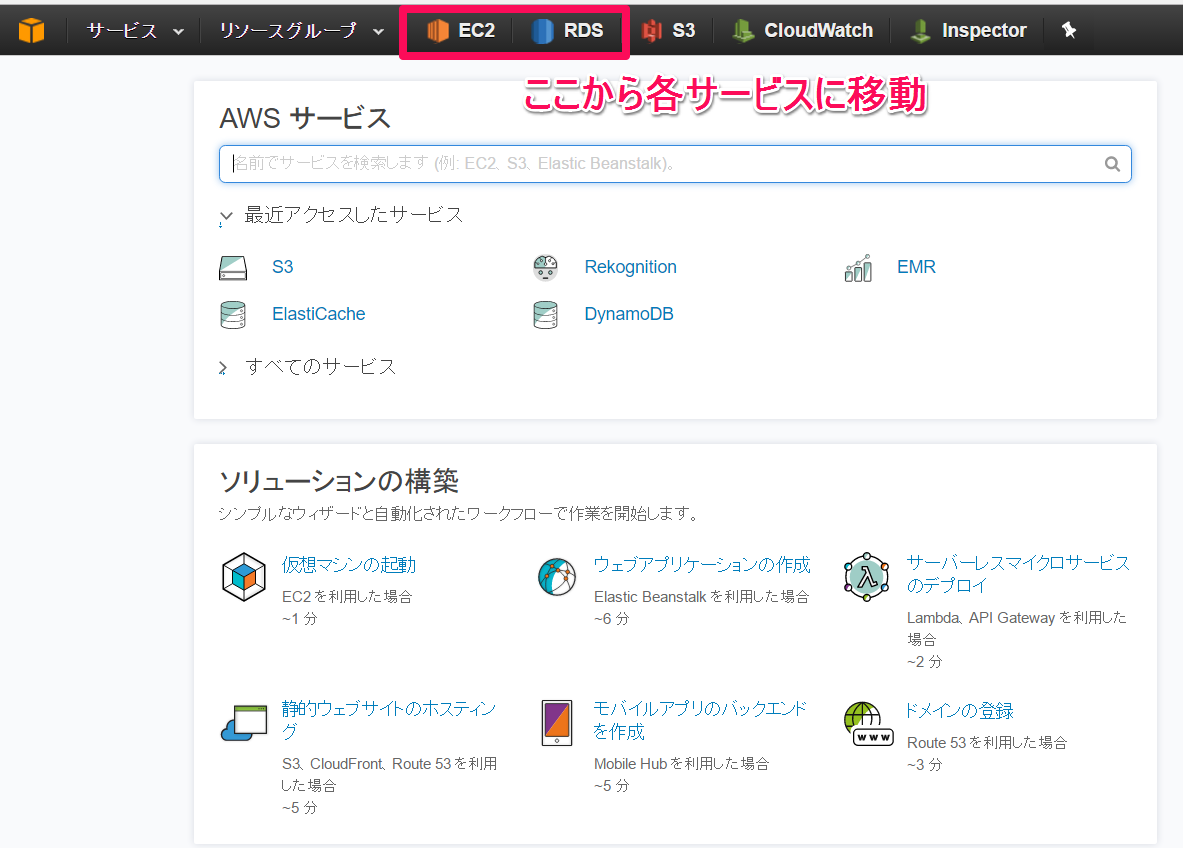Open the EMR service link

(x=916, y=267)
